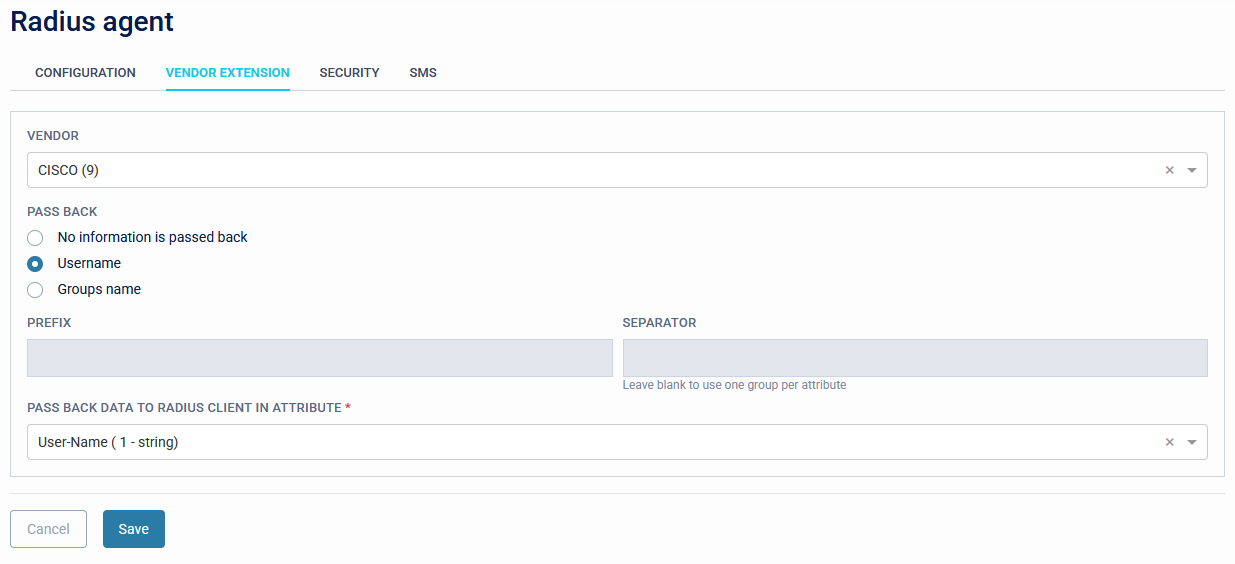Switch to the Configuration tab
Viewport: 1235px width, 564px height.
pos(85,73)
